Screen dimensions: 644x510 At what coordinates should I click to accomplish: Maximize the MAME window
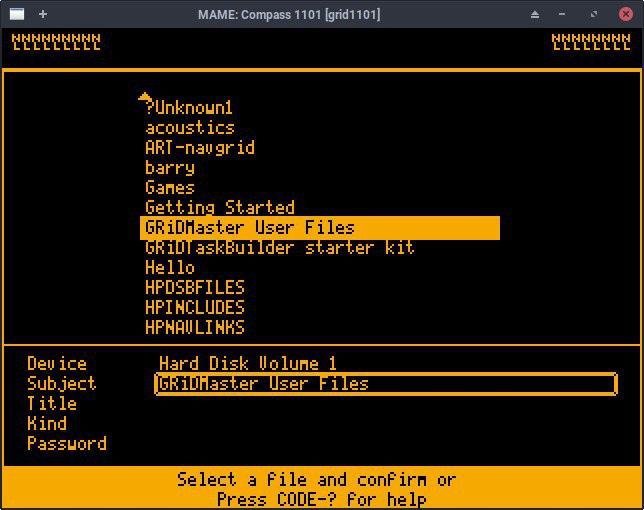pos(593,14)
